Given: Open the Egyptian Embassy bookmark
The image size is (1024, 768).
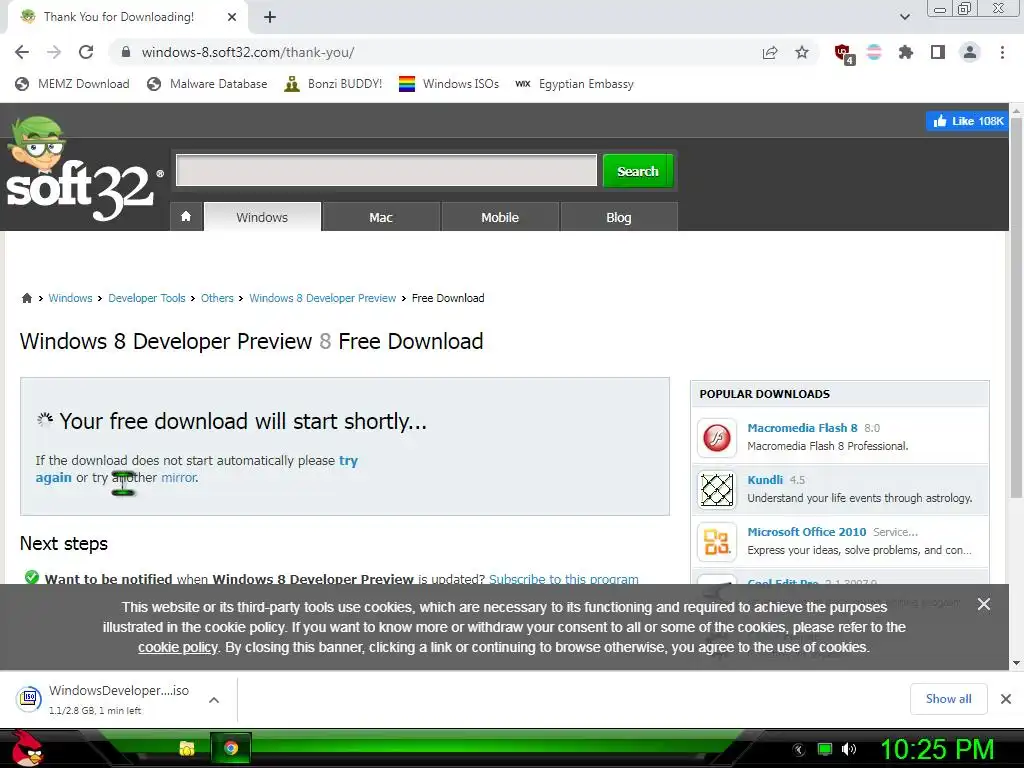Looking at the screenshot, I should (575, 84).
